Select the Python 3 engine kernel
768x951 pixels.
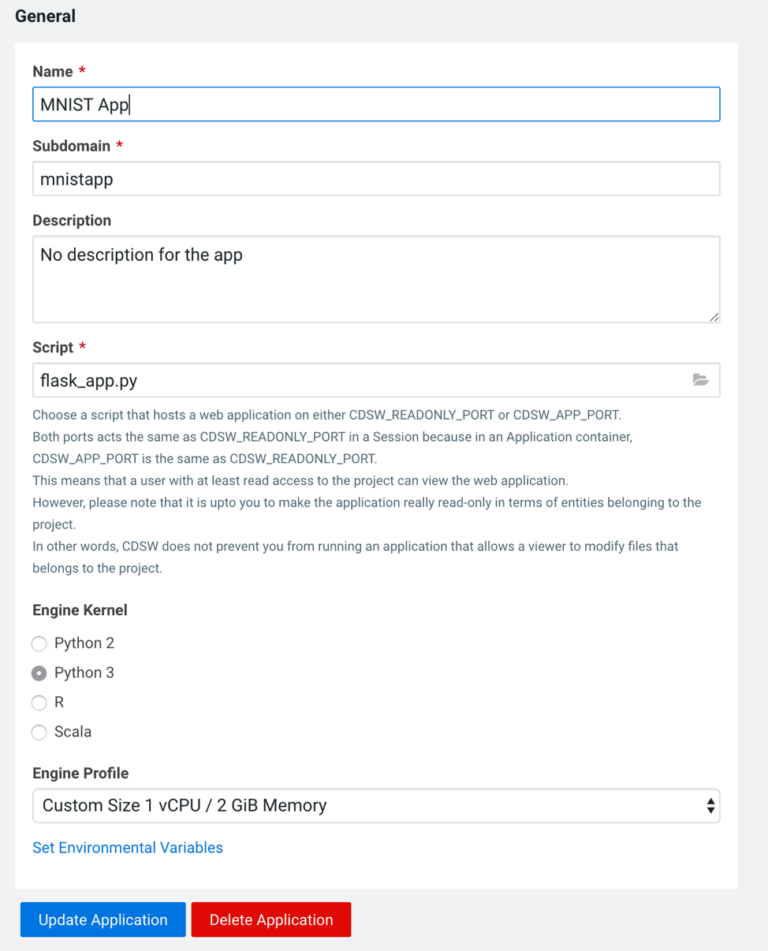tap(38, 672)
